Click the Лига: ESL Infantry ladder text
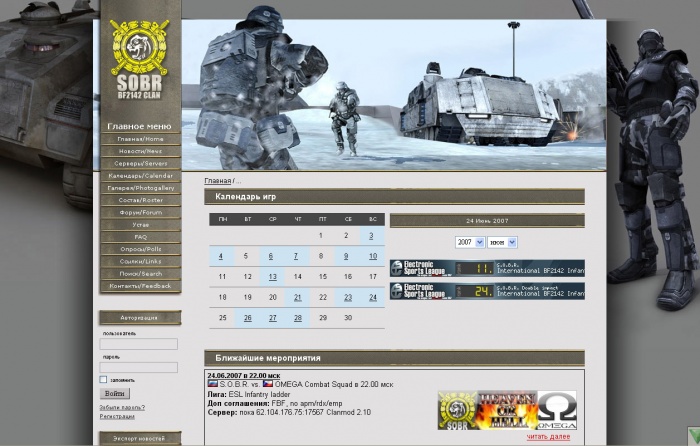This screenshot has height=446, width=700. [x=249, y=395]
